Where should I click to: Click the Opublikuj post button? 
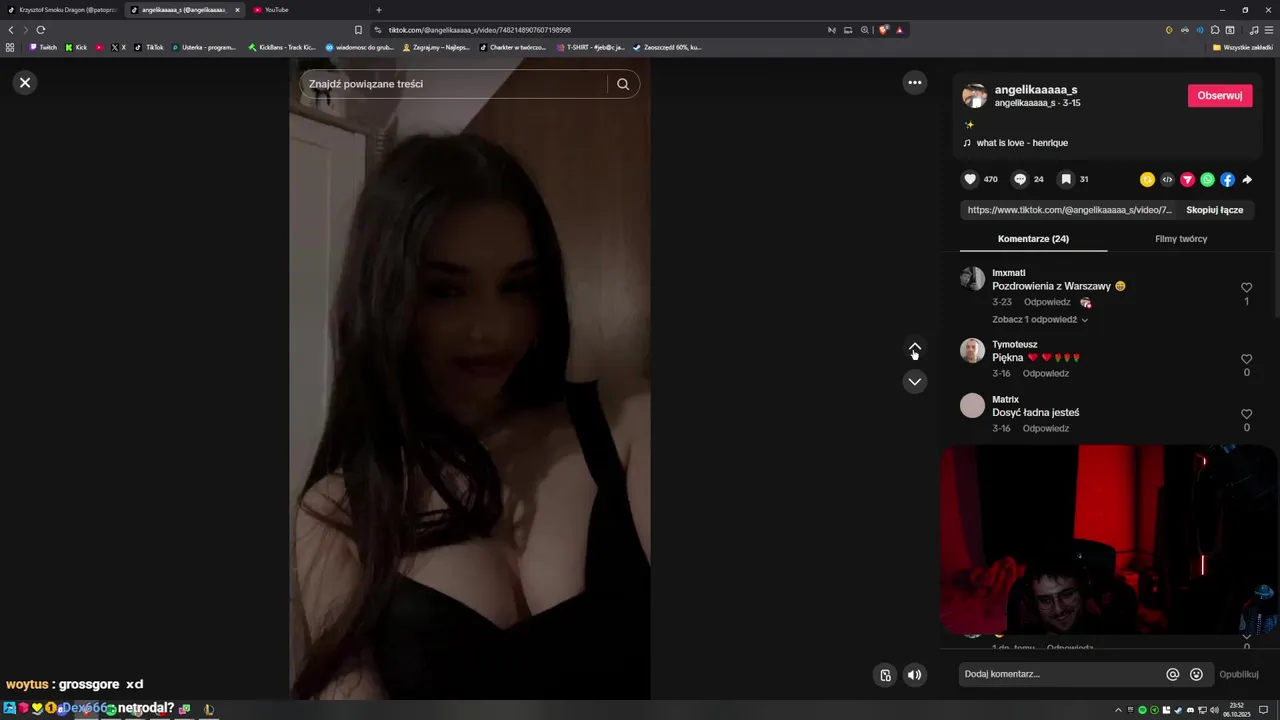pyautogui.click(x=1239, y=674)
